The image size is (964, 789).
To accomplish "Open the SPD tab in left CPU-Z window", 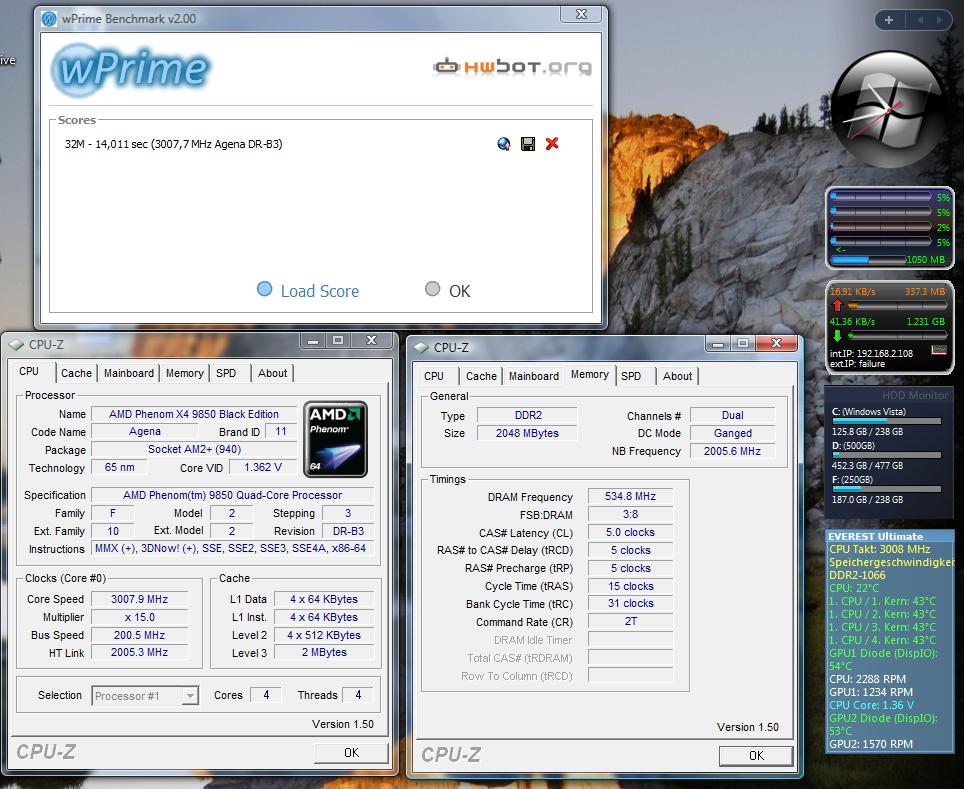I will 226,373.
